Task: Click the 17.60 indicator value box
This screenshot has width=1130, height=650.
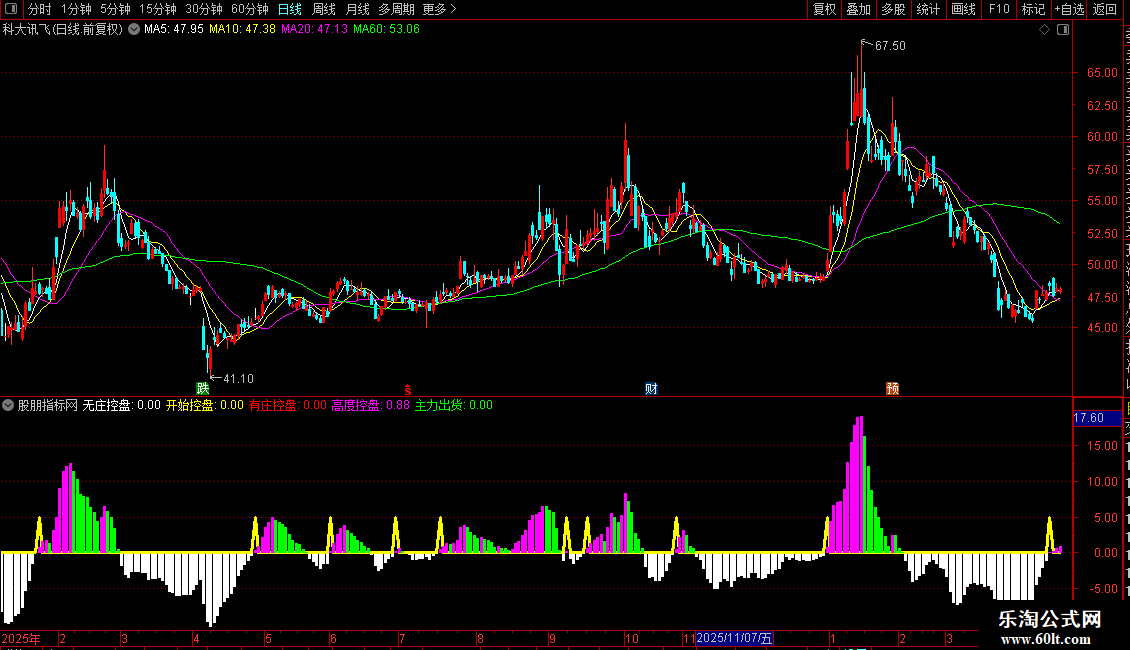Action: (x=1098, y=418)
